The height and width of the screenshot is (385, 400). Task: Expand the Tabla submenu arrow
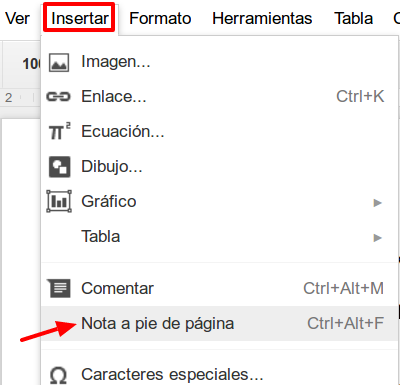[x=377, y=238]
